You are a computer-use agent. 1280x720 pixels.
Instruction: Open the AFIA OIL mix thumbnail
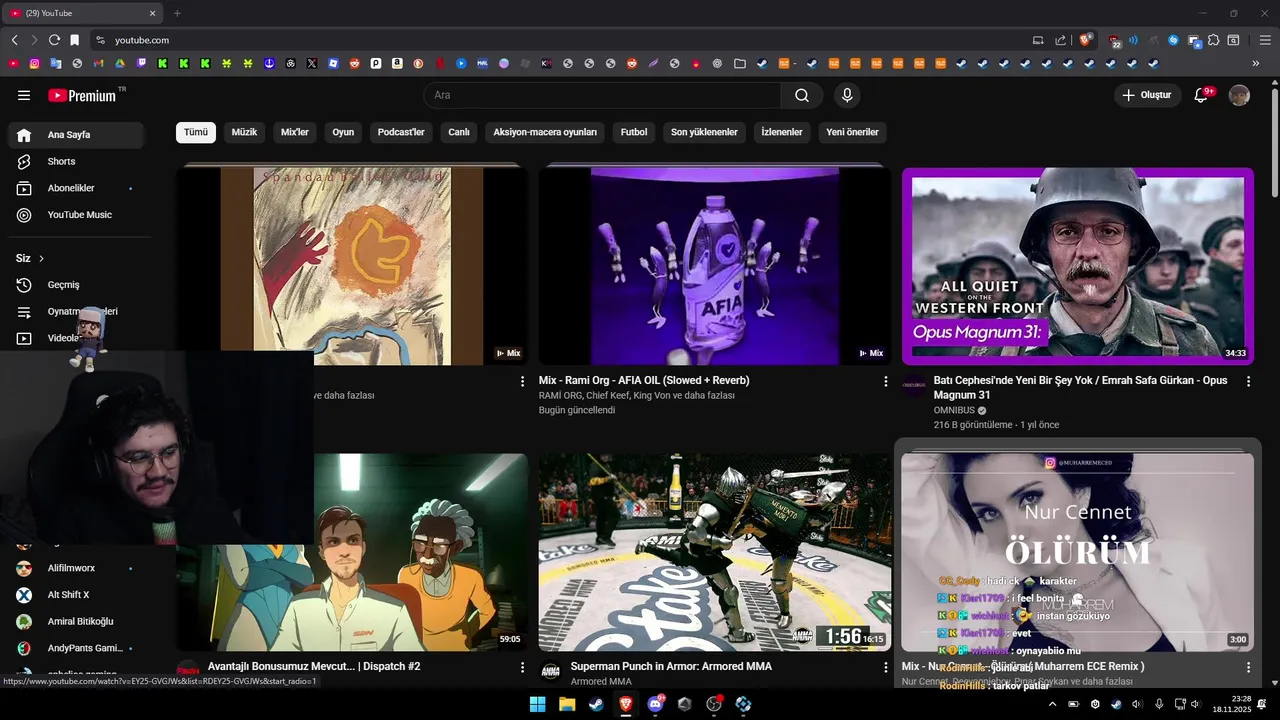715,266
